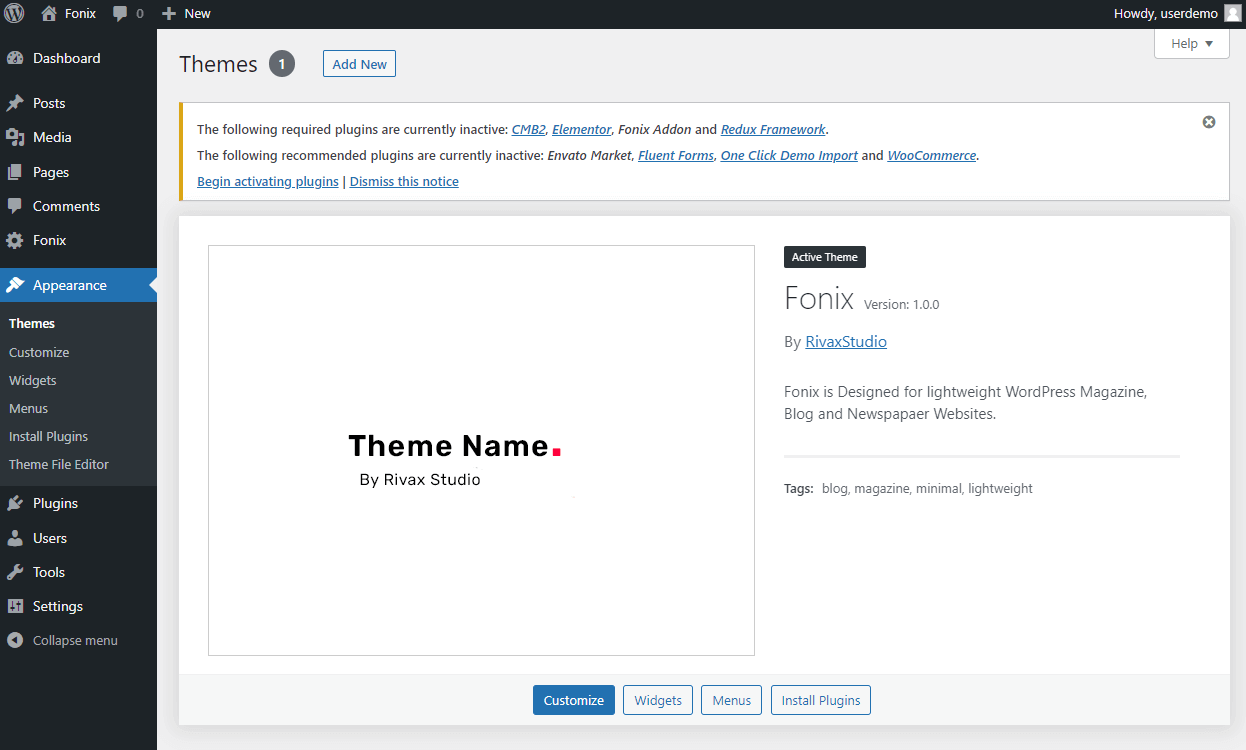The image size is (1246, 750).
Task: Open the Fonix gear icon in sidebar
Action: click(15, 240)
